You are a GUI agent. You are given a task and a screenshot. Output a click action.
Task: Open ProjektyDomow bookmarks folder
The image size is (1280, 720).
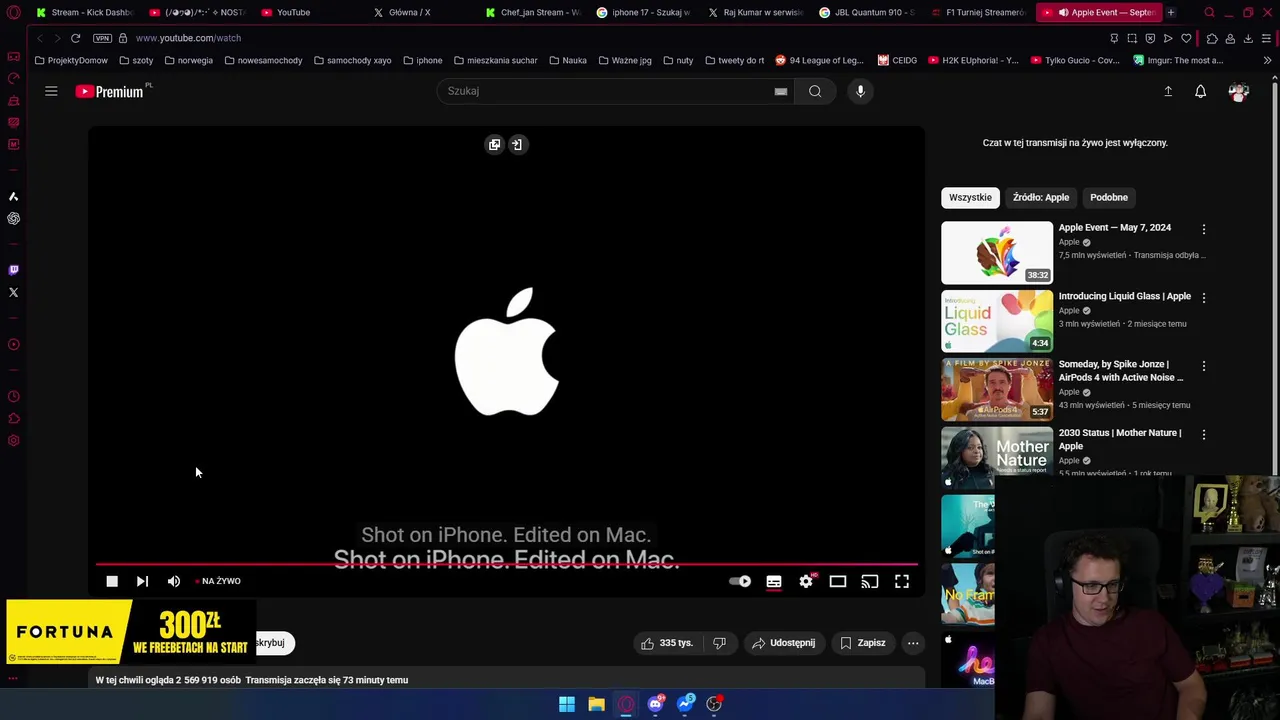tap(71, 60)
